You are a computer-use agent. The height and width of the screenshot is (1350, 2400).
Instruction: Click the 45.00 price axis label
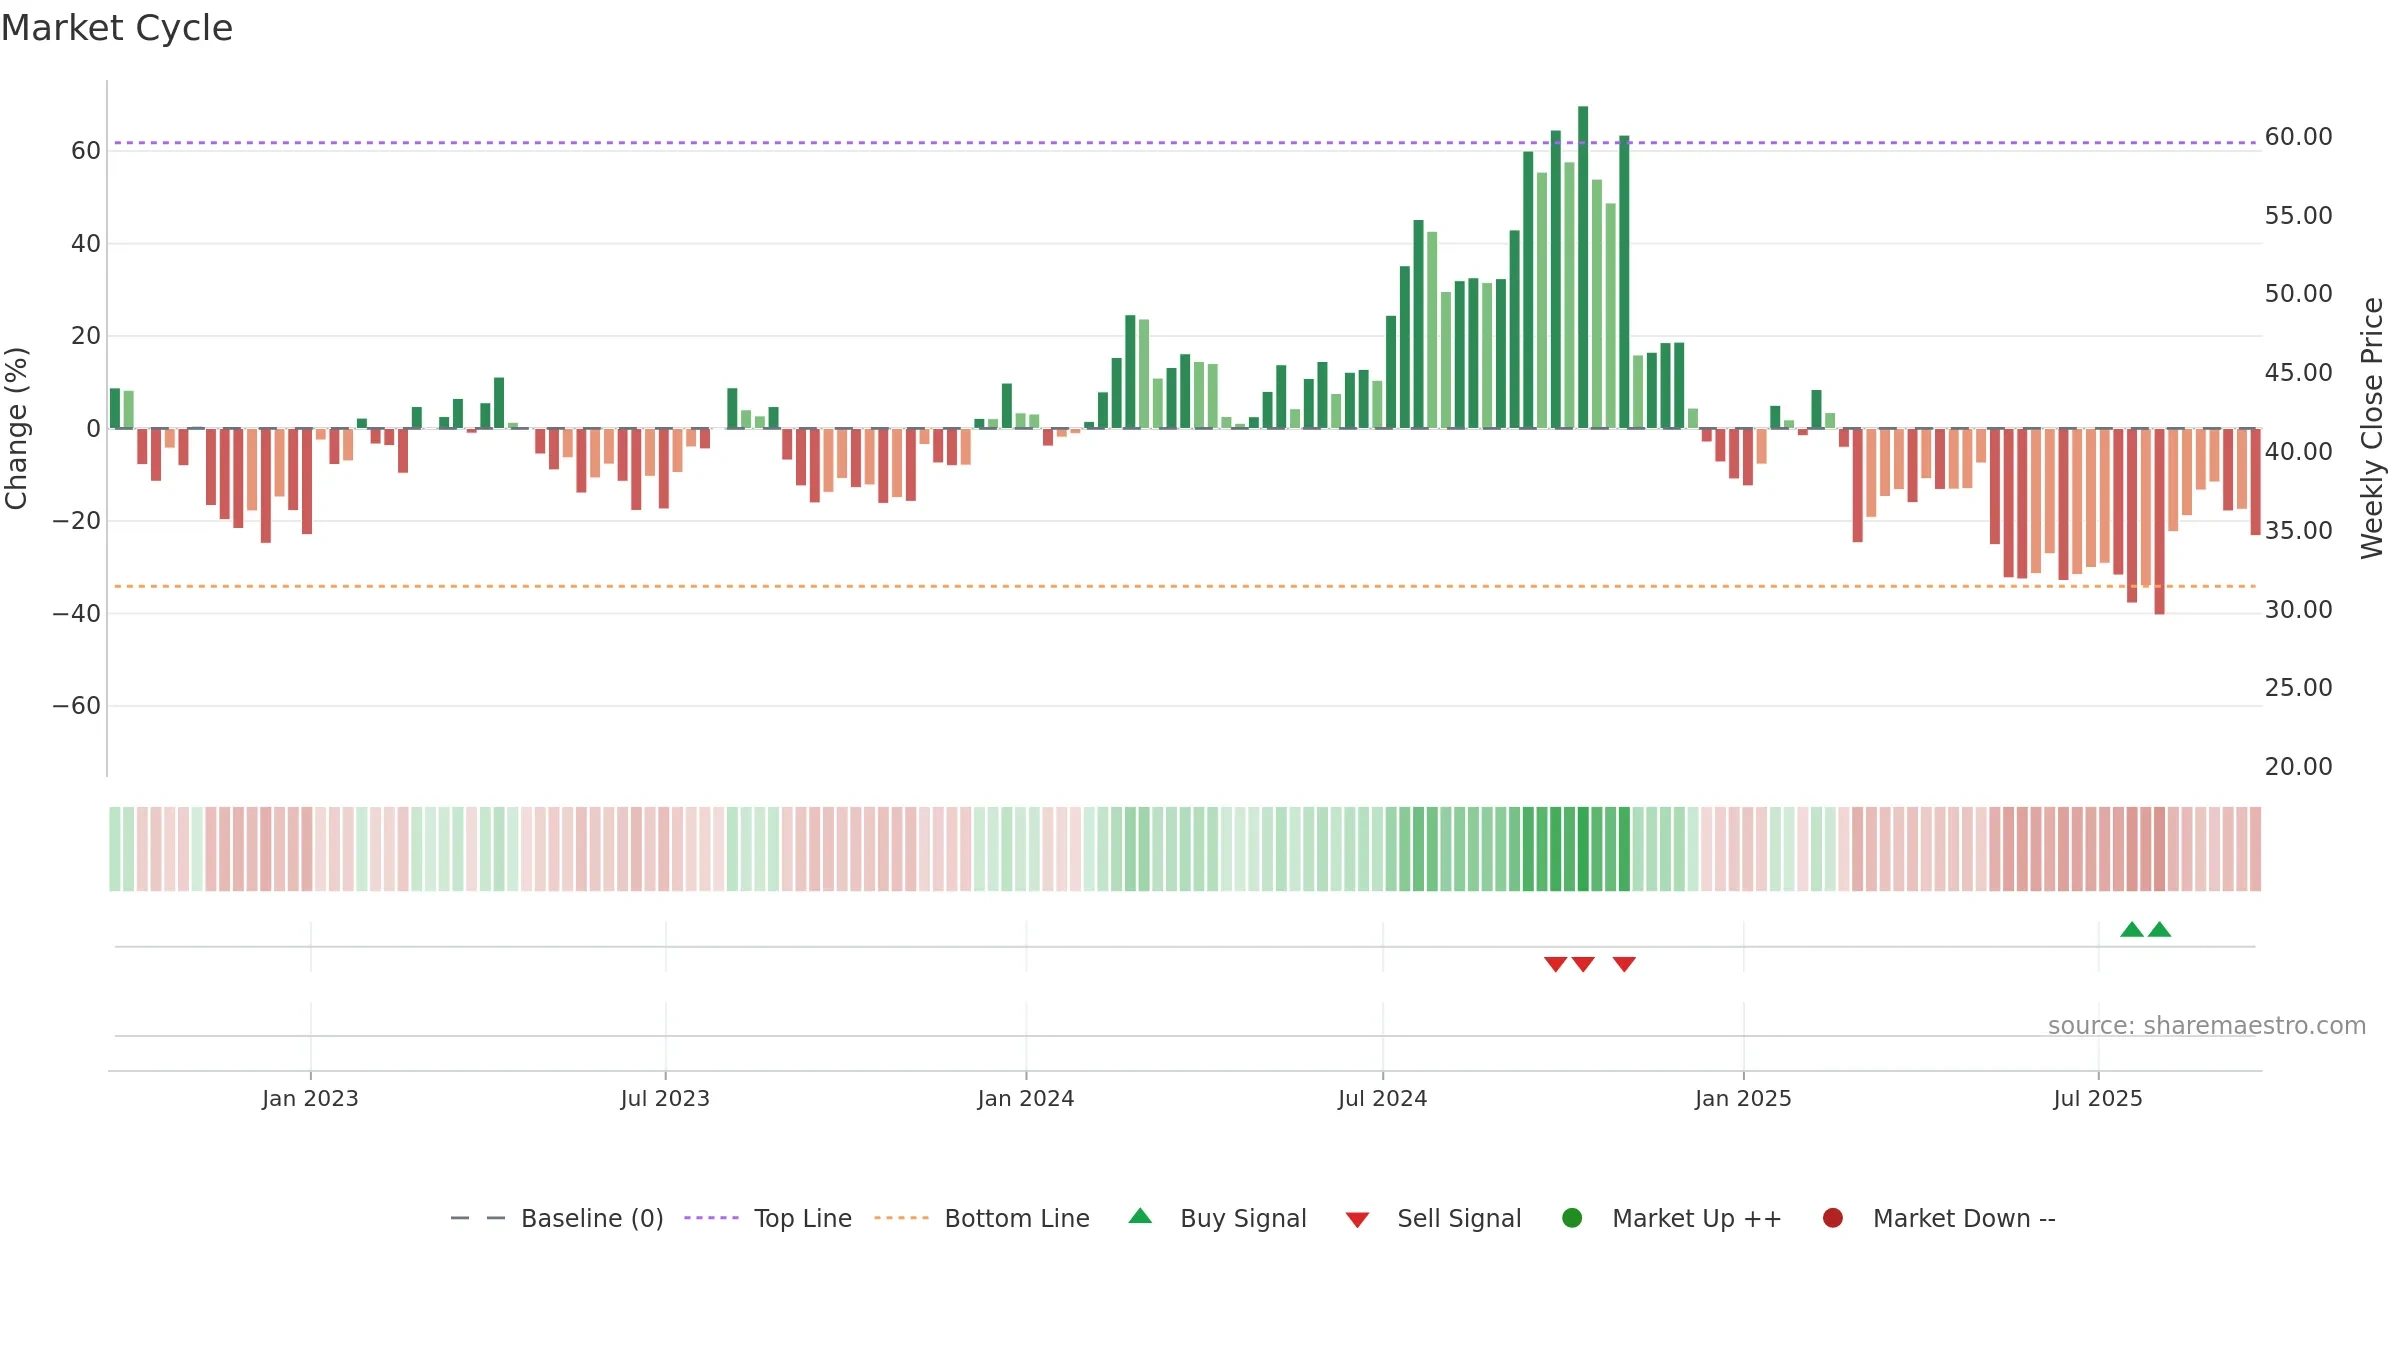(2298, 373)
